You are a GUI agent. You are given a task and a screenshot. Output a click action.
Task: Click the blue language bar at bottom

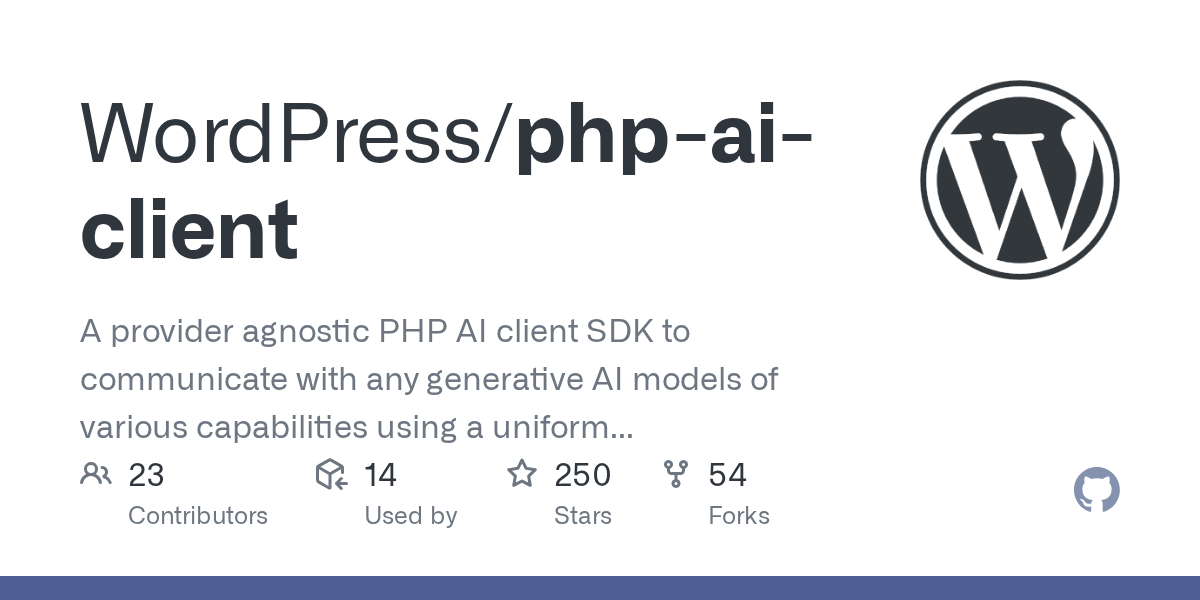point(600,588)
